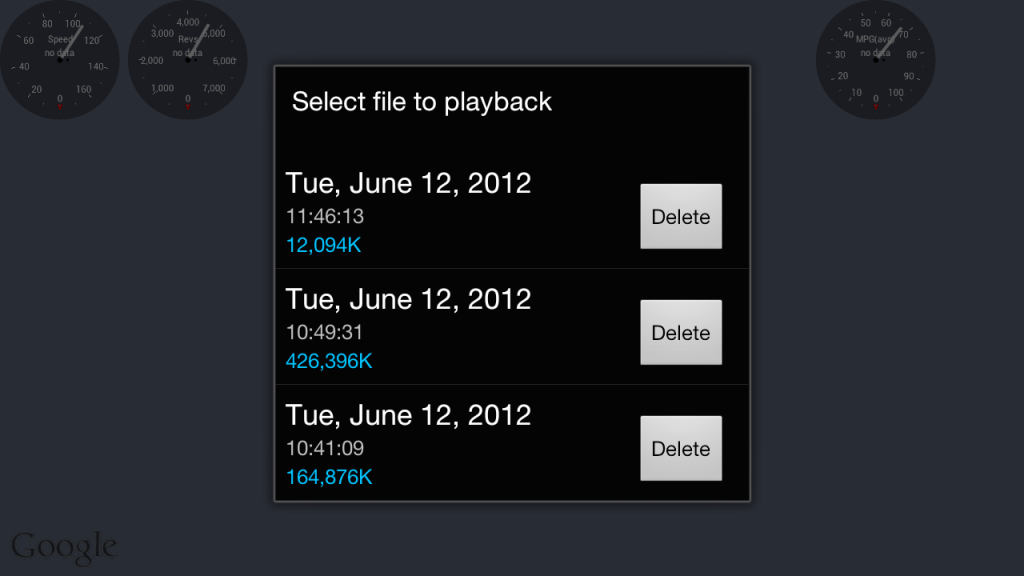Delete the 10:41:09 log file
The width and height of the screenshot is (1024, 576).
[680, 449]
